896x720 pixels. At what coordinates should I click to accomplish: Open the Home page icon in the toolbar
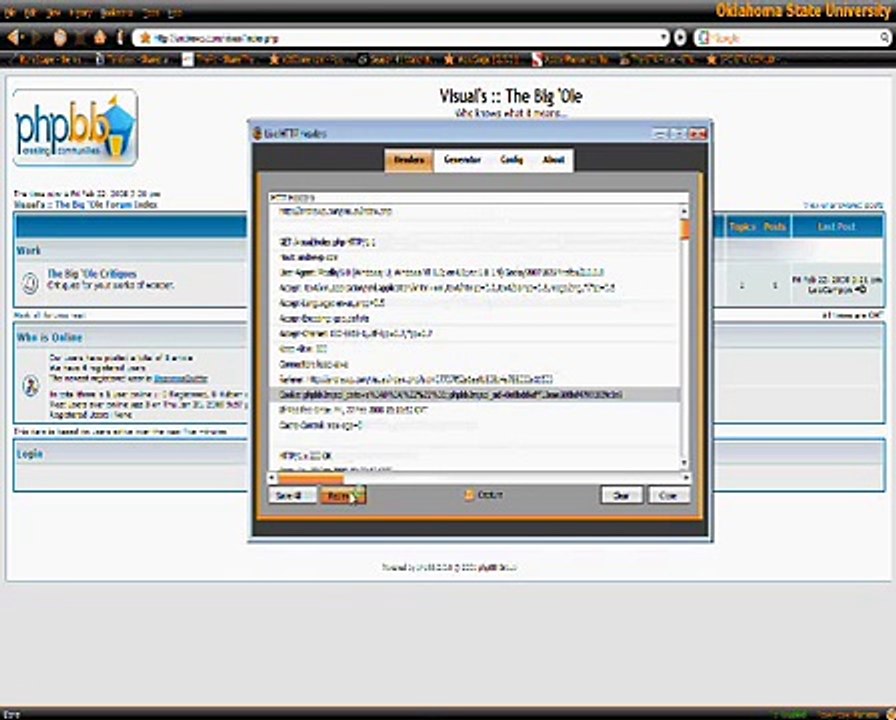pos(100,38)
